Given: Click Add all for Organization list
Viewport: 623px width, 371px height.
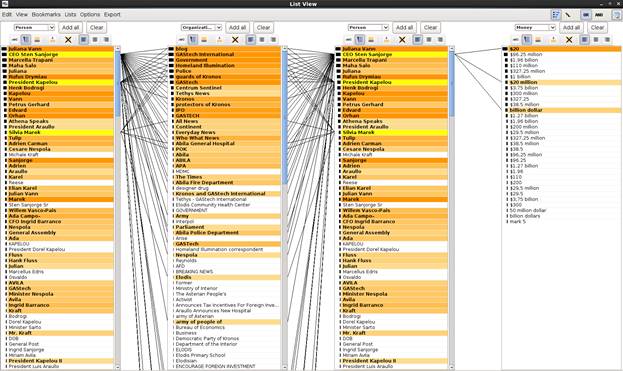Looking at the screenshot, I should [238, 27].
